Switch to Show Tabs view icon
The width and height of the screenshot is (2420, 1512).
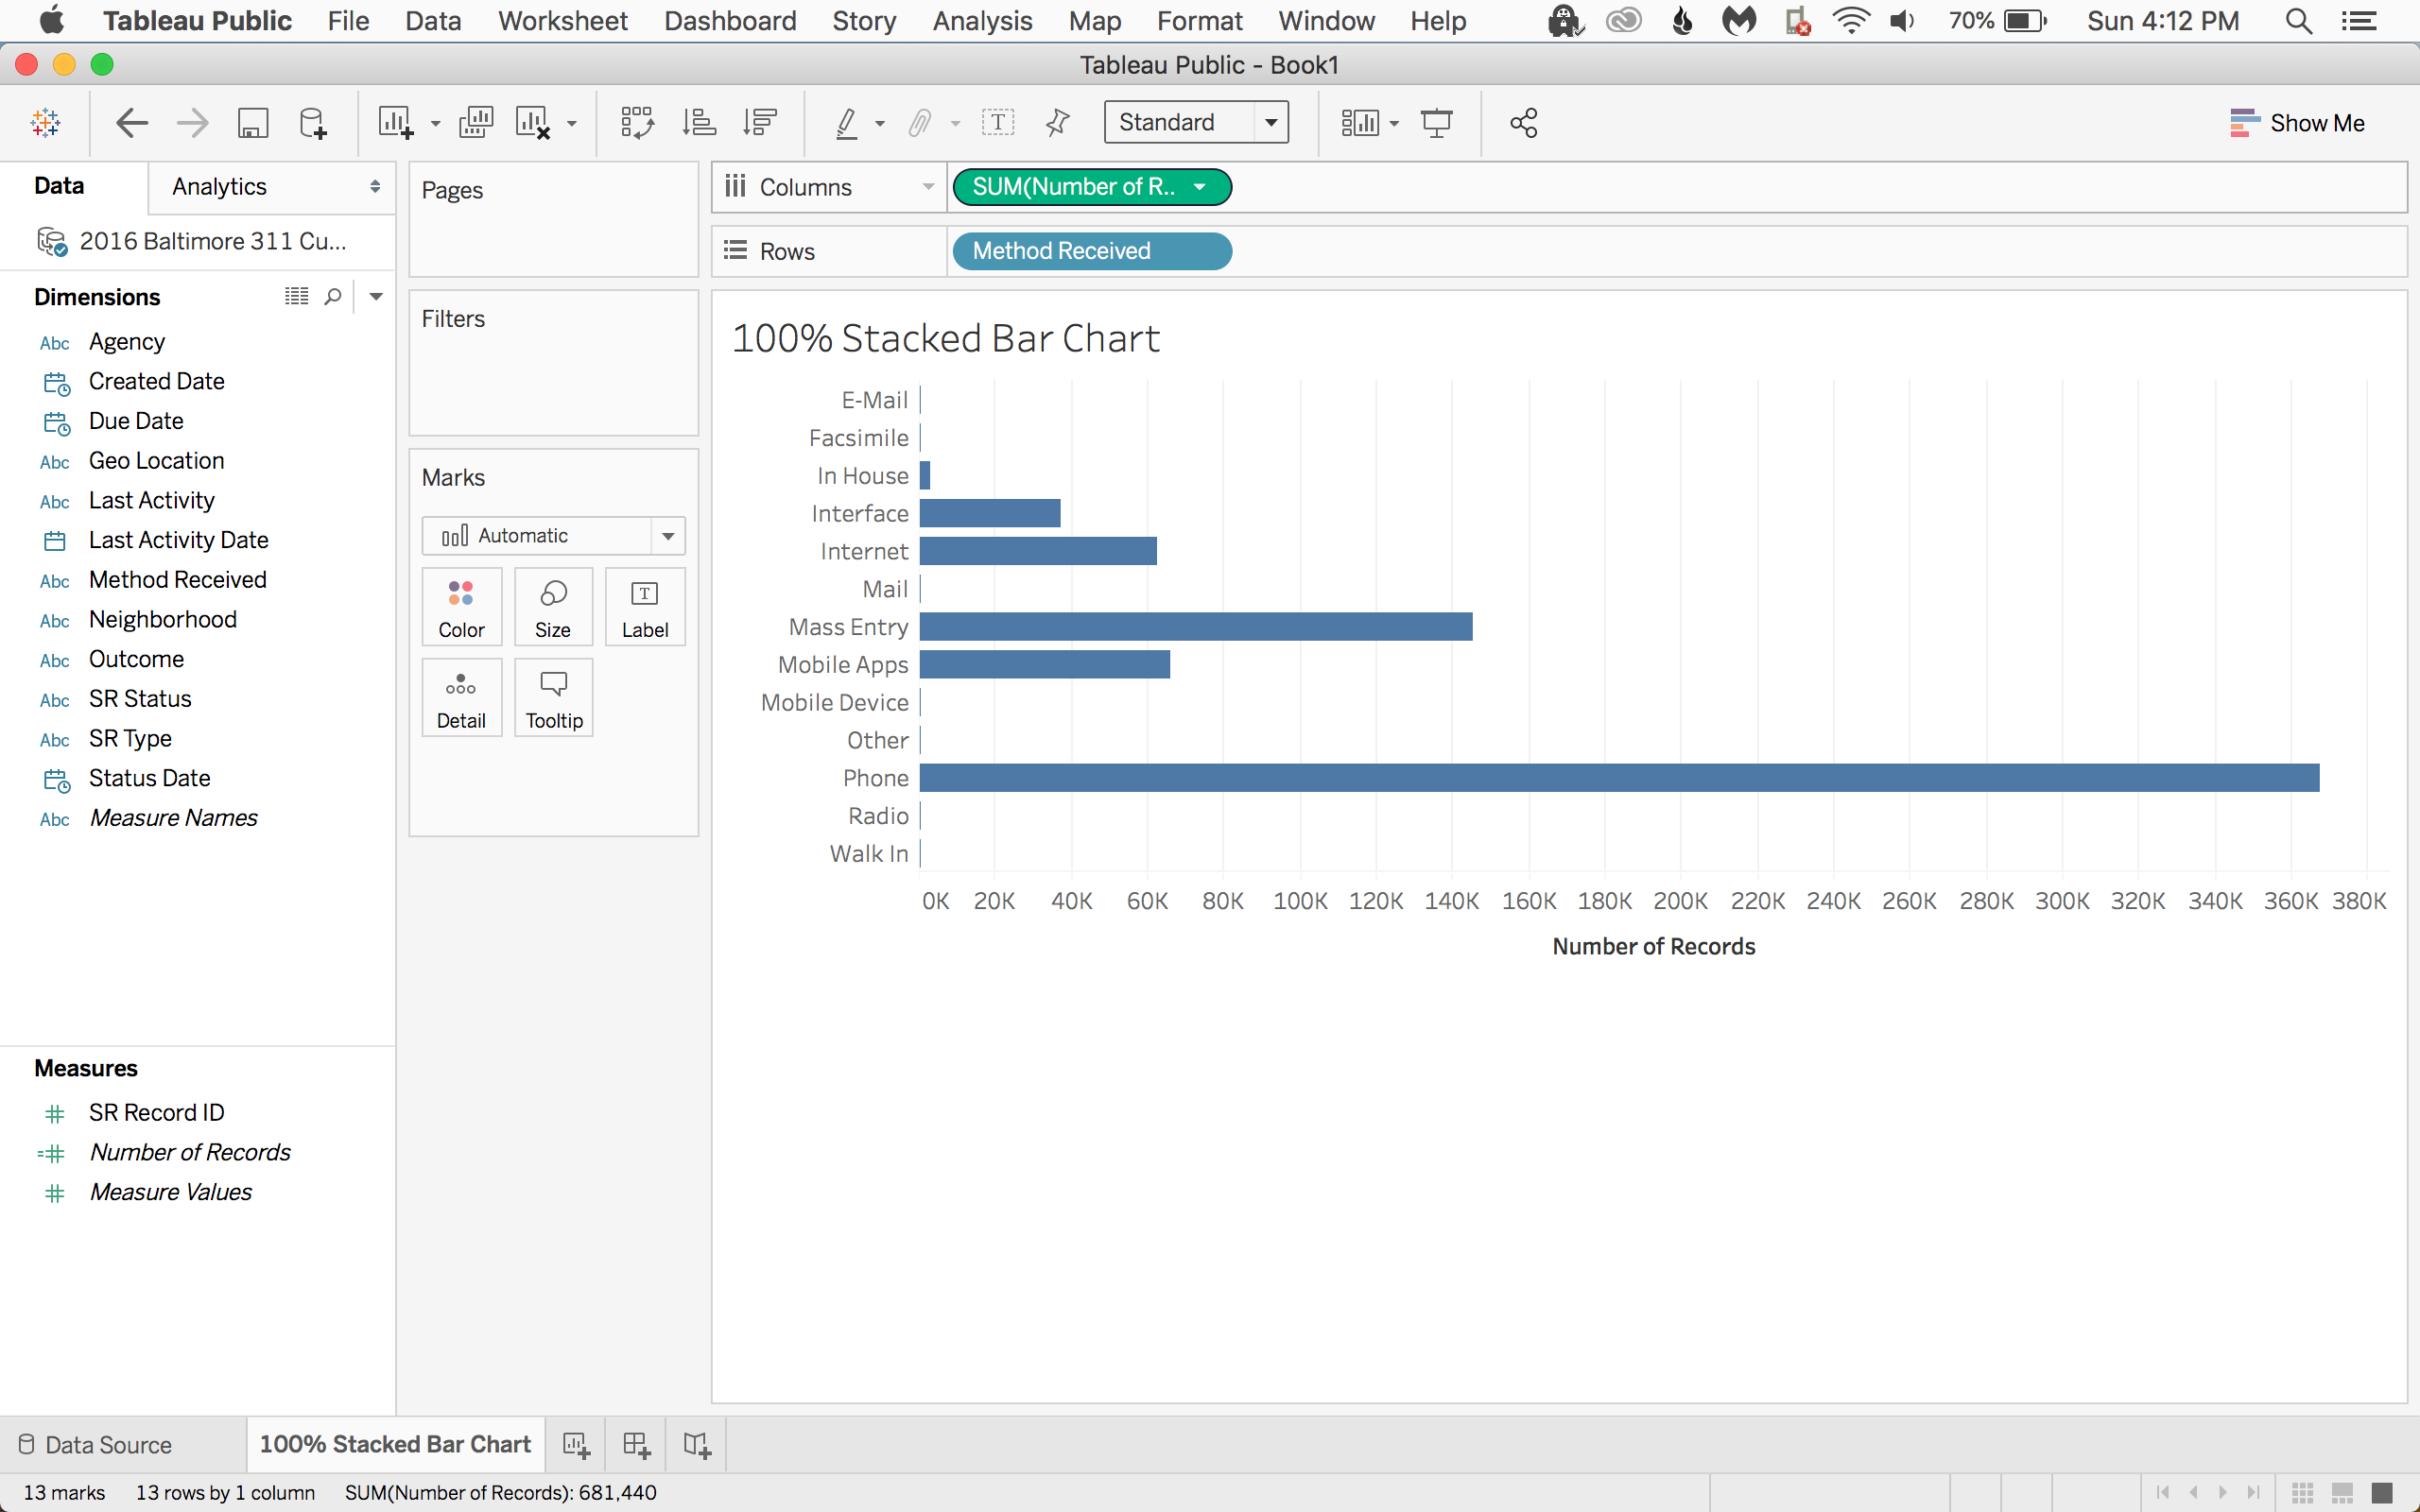click(x=2382, y=1493)
